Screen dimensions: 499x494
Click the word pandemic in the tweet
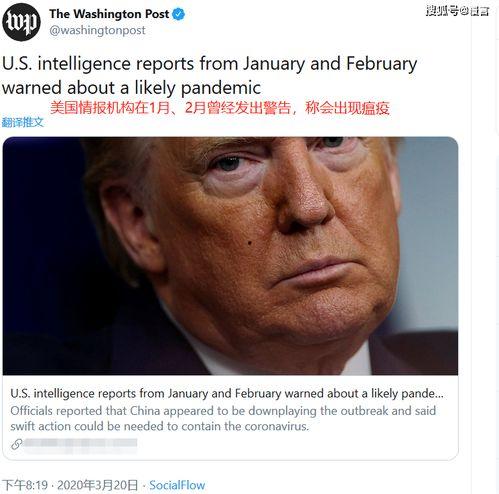[x=221, y=88]
